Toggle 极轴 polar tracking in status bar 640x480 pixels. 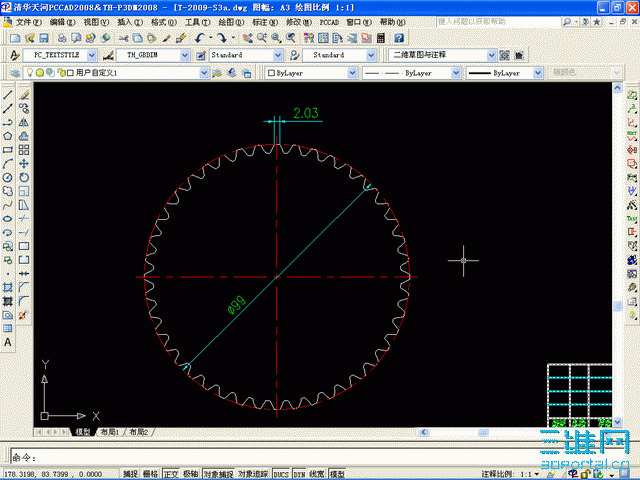coord(191,474)
